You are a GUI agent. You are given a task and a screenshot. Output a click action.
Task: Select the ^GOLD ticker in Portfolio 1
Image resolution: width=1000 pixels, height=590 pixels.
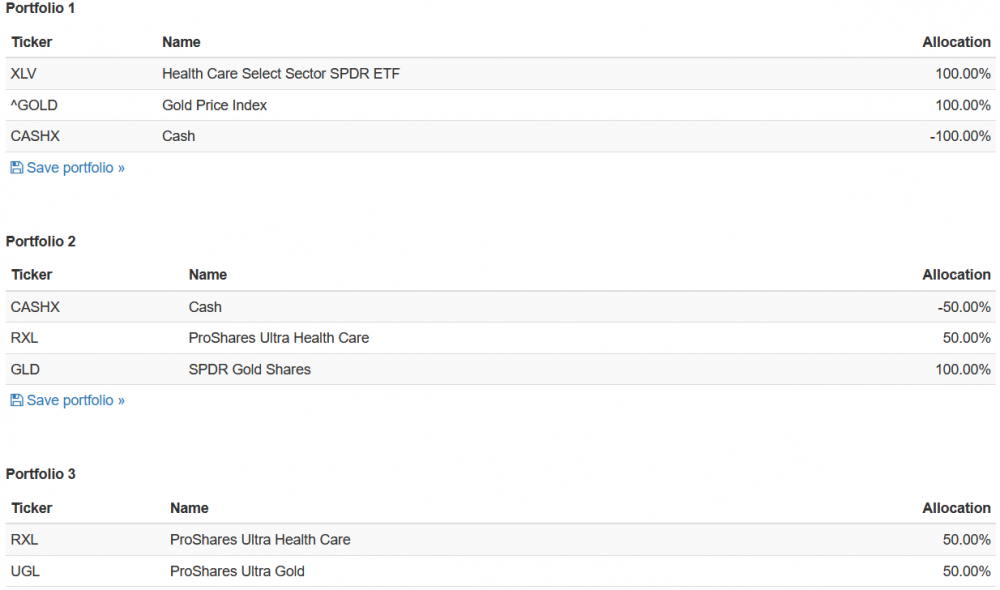[28, 105]
